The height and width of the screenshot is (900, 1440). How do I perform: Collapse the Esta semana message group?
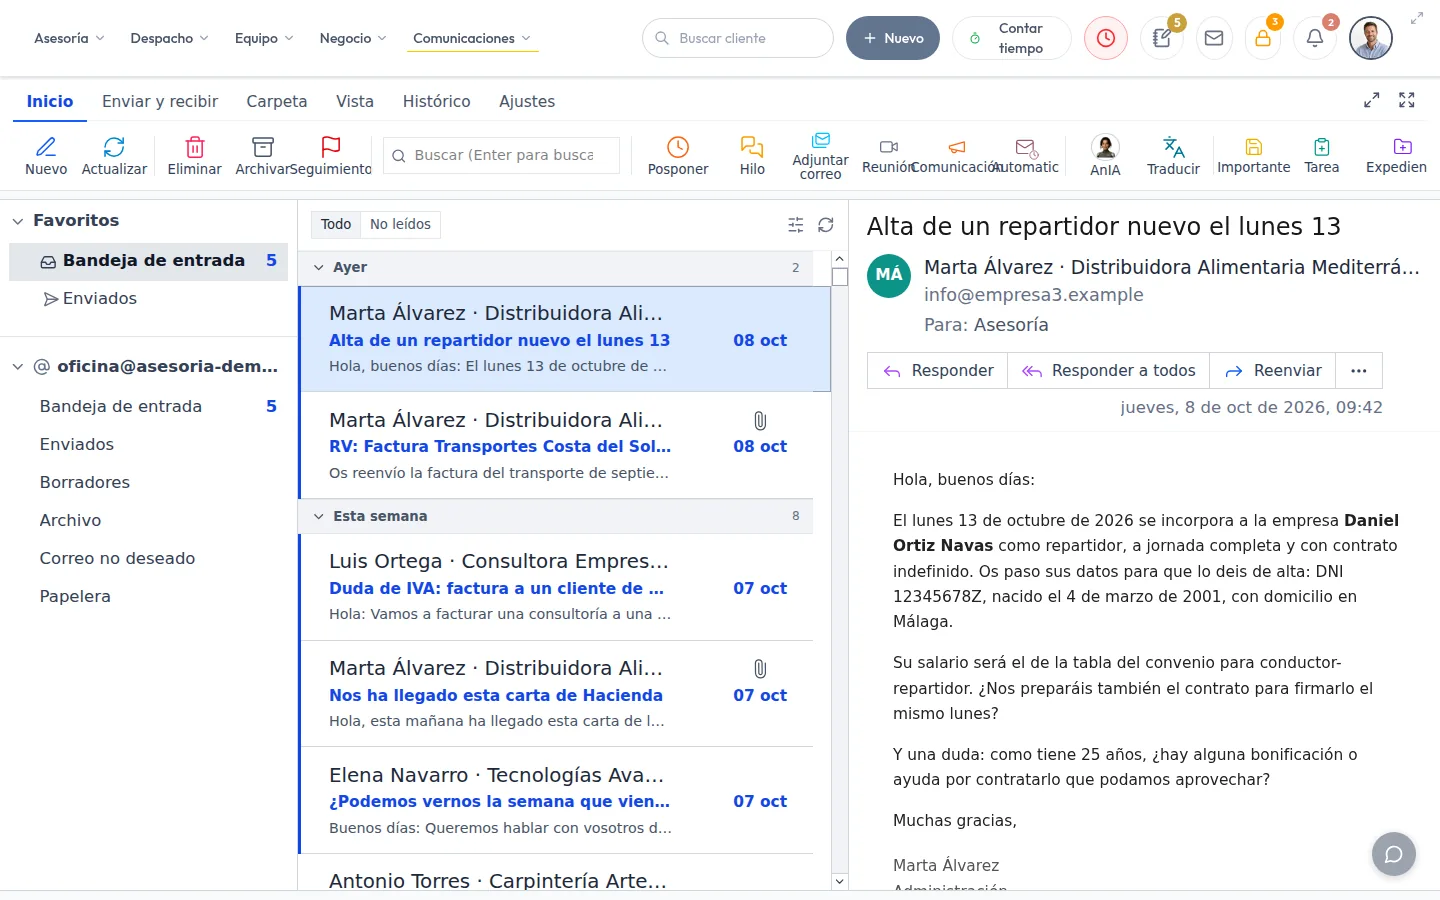click(x=319, y=517)
